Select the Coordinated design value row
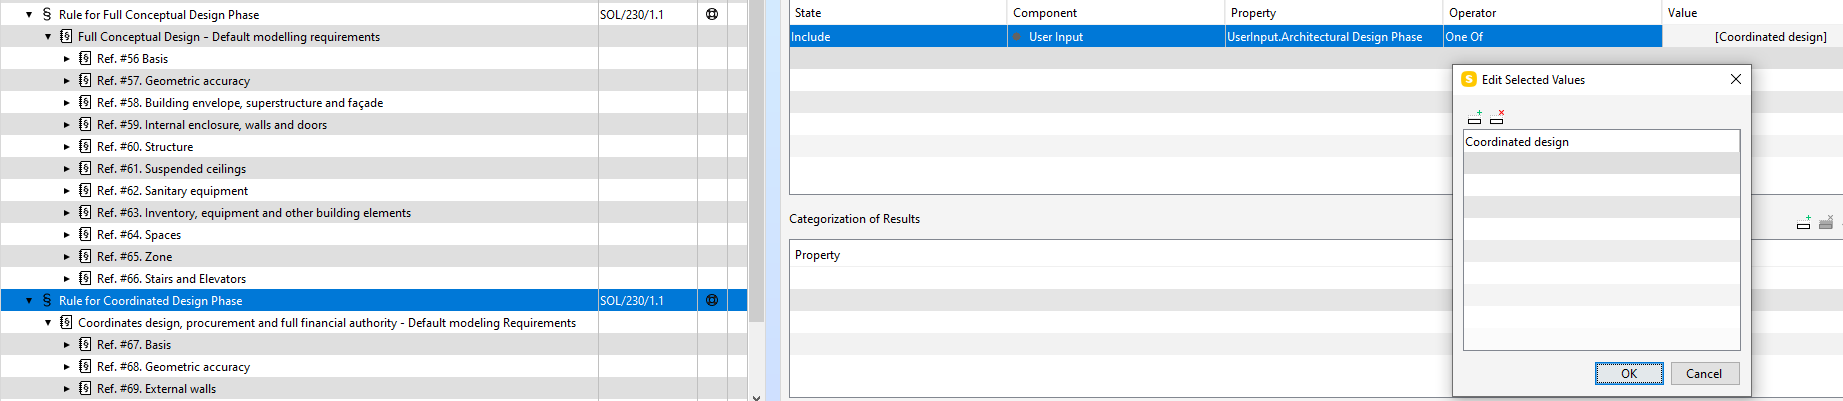 point(1601,142)
